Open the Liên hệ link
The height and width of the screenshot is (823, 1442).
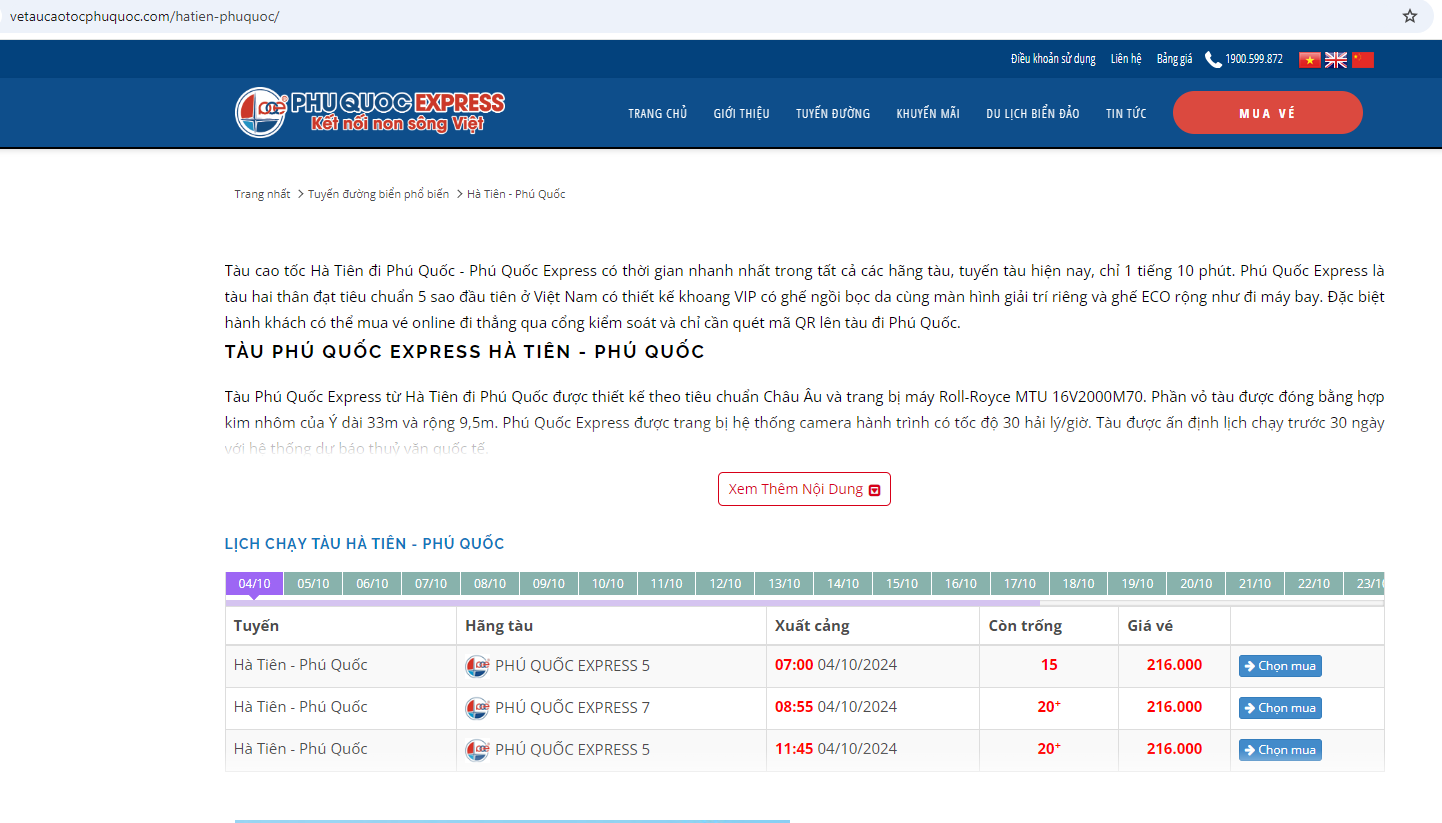pyautogui.click(x=1126, y=59)
